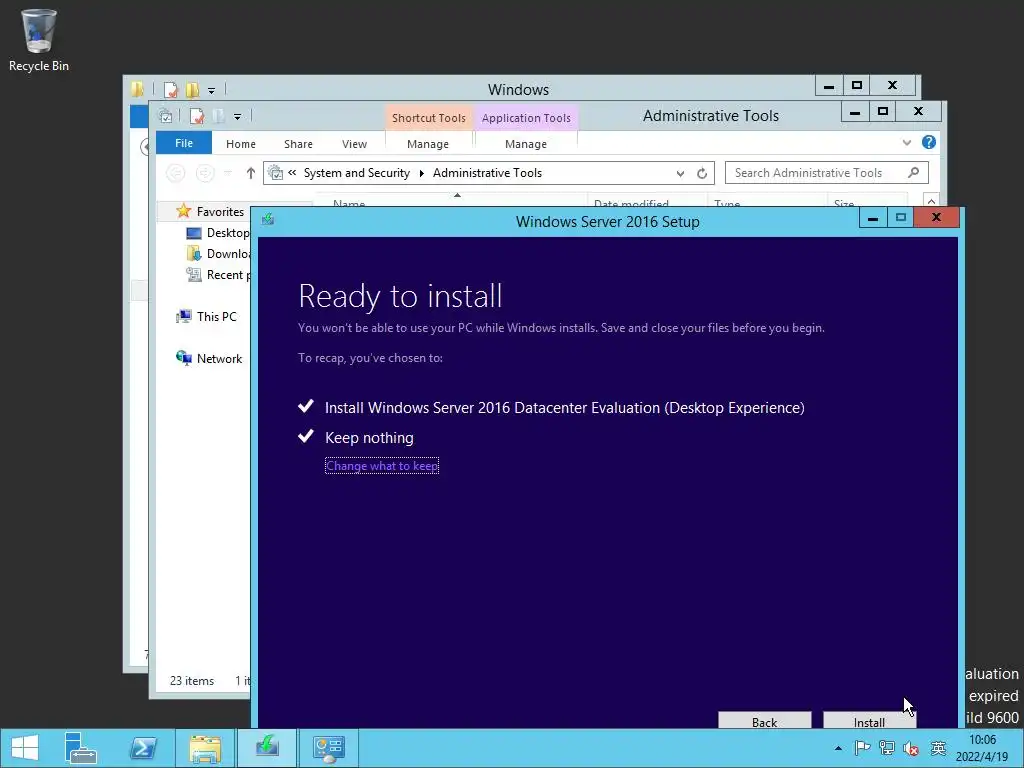Screen dimensions: 1024x768
Task: Open Control Panel taskbar item
Action: pos(328,748)
